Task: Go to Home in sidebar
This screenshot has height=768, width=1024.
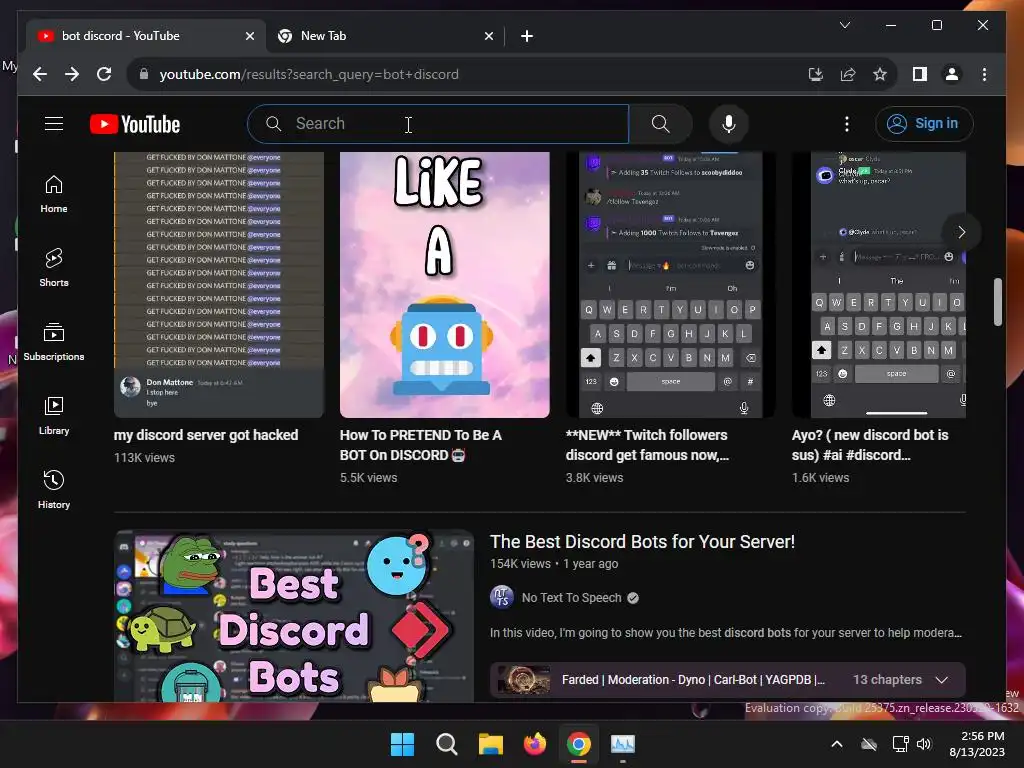Action: point(54,194)
